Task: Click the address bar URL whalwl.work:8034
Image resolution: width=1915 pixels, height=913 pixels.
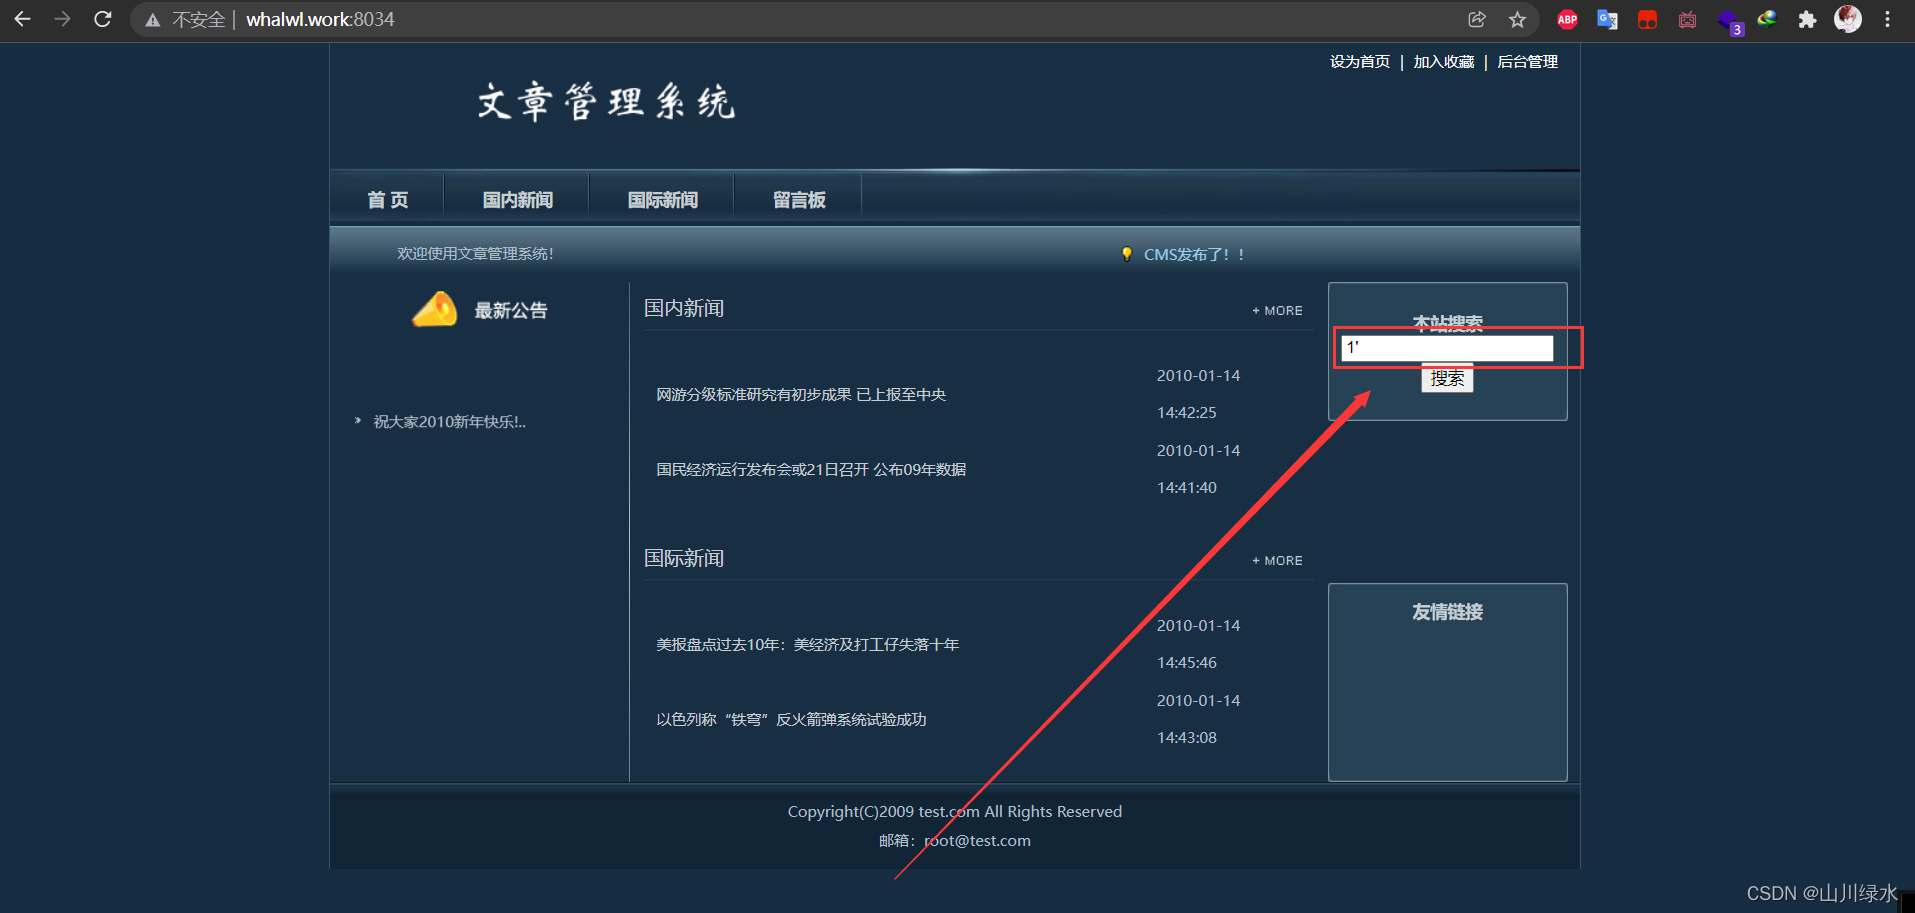Action: 320,19
